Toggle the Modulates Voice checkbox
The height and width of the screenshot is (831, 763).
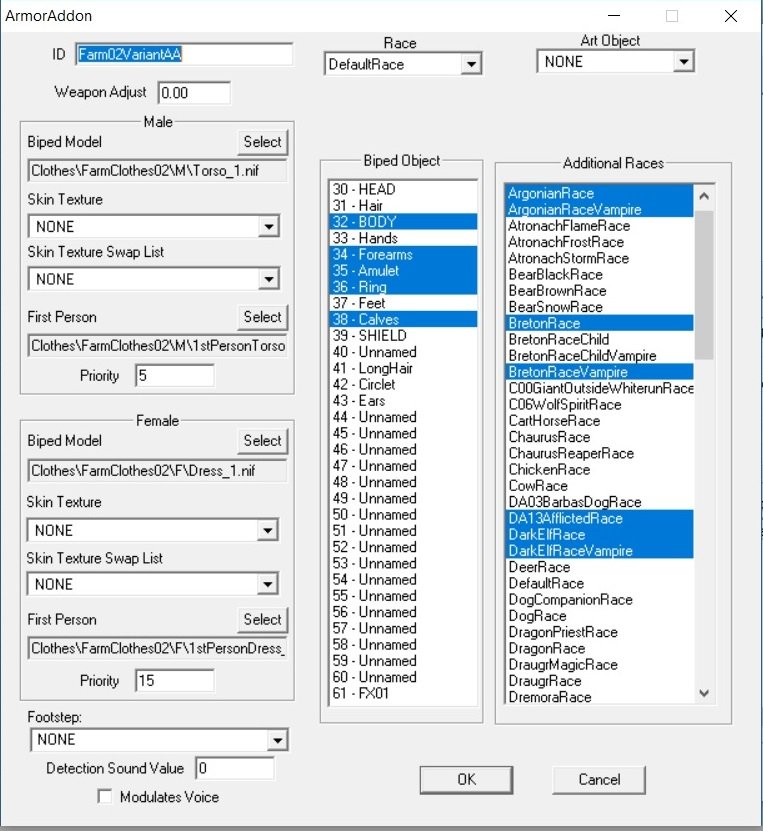pos(105,797)
